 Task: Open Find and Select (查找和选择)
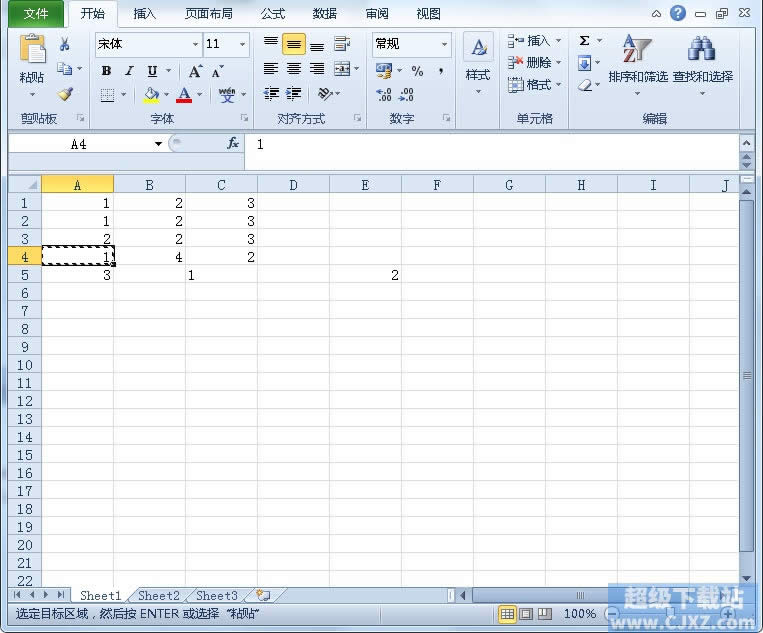coord(702,63)
